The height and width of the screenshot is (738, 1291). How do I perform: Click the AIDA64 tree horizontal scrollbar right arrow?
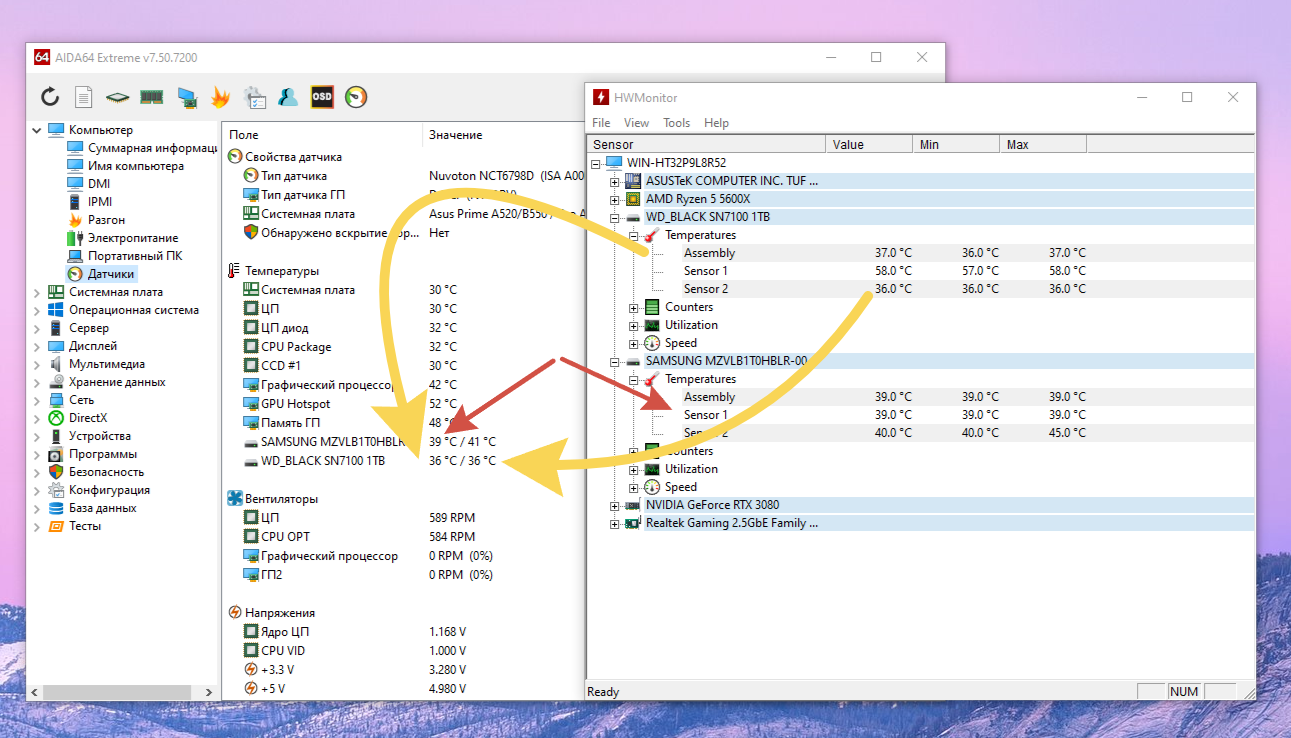(x=209, y=692)
